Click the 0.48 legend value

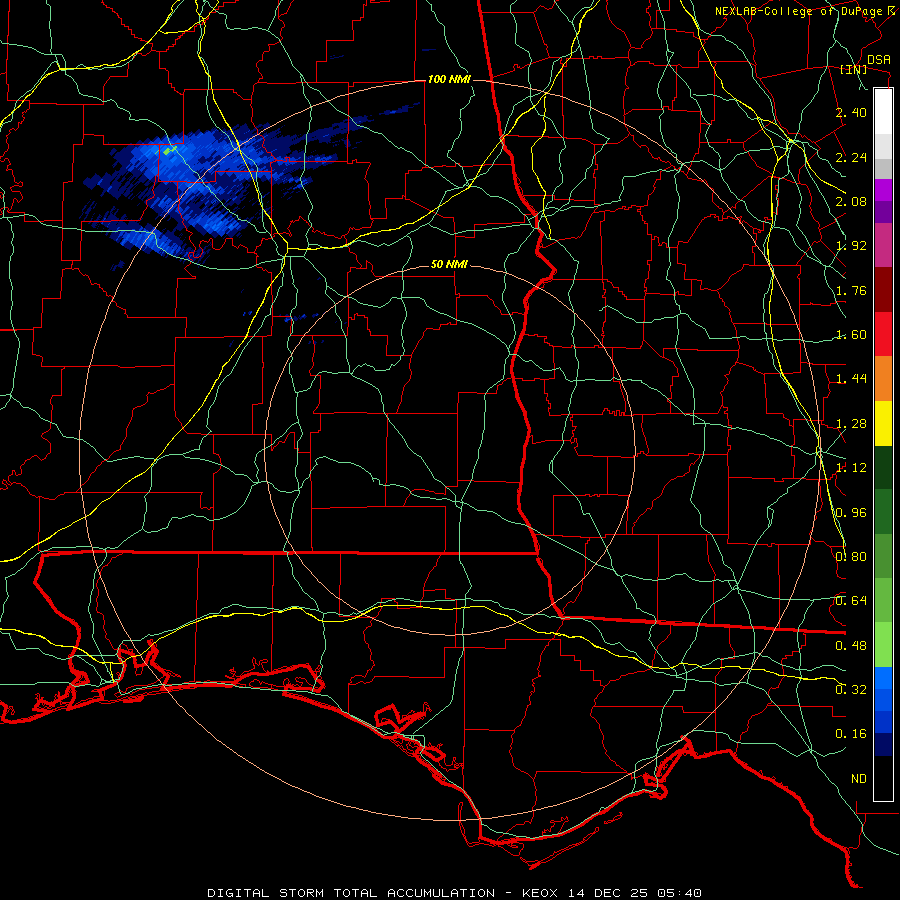[851, 646]
